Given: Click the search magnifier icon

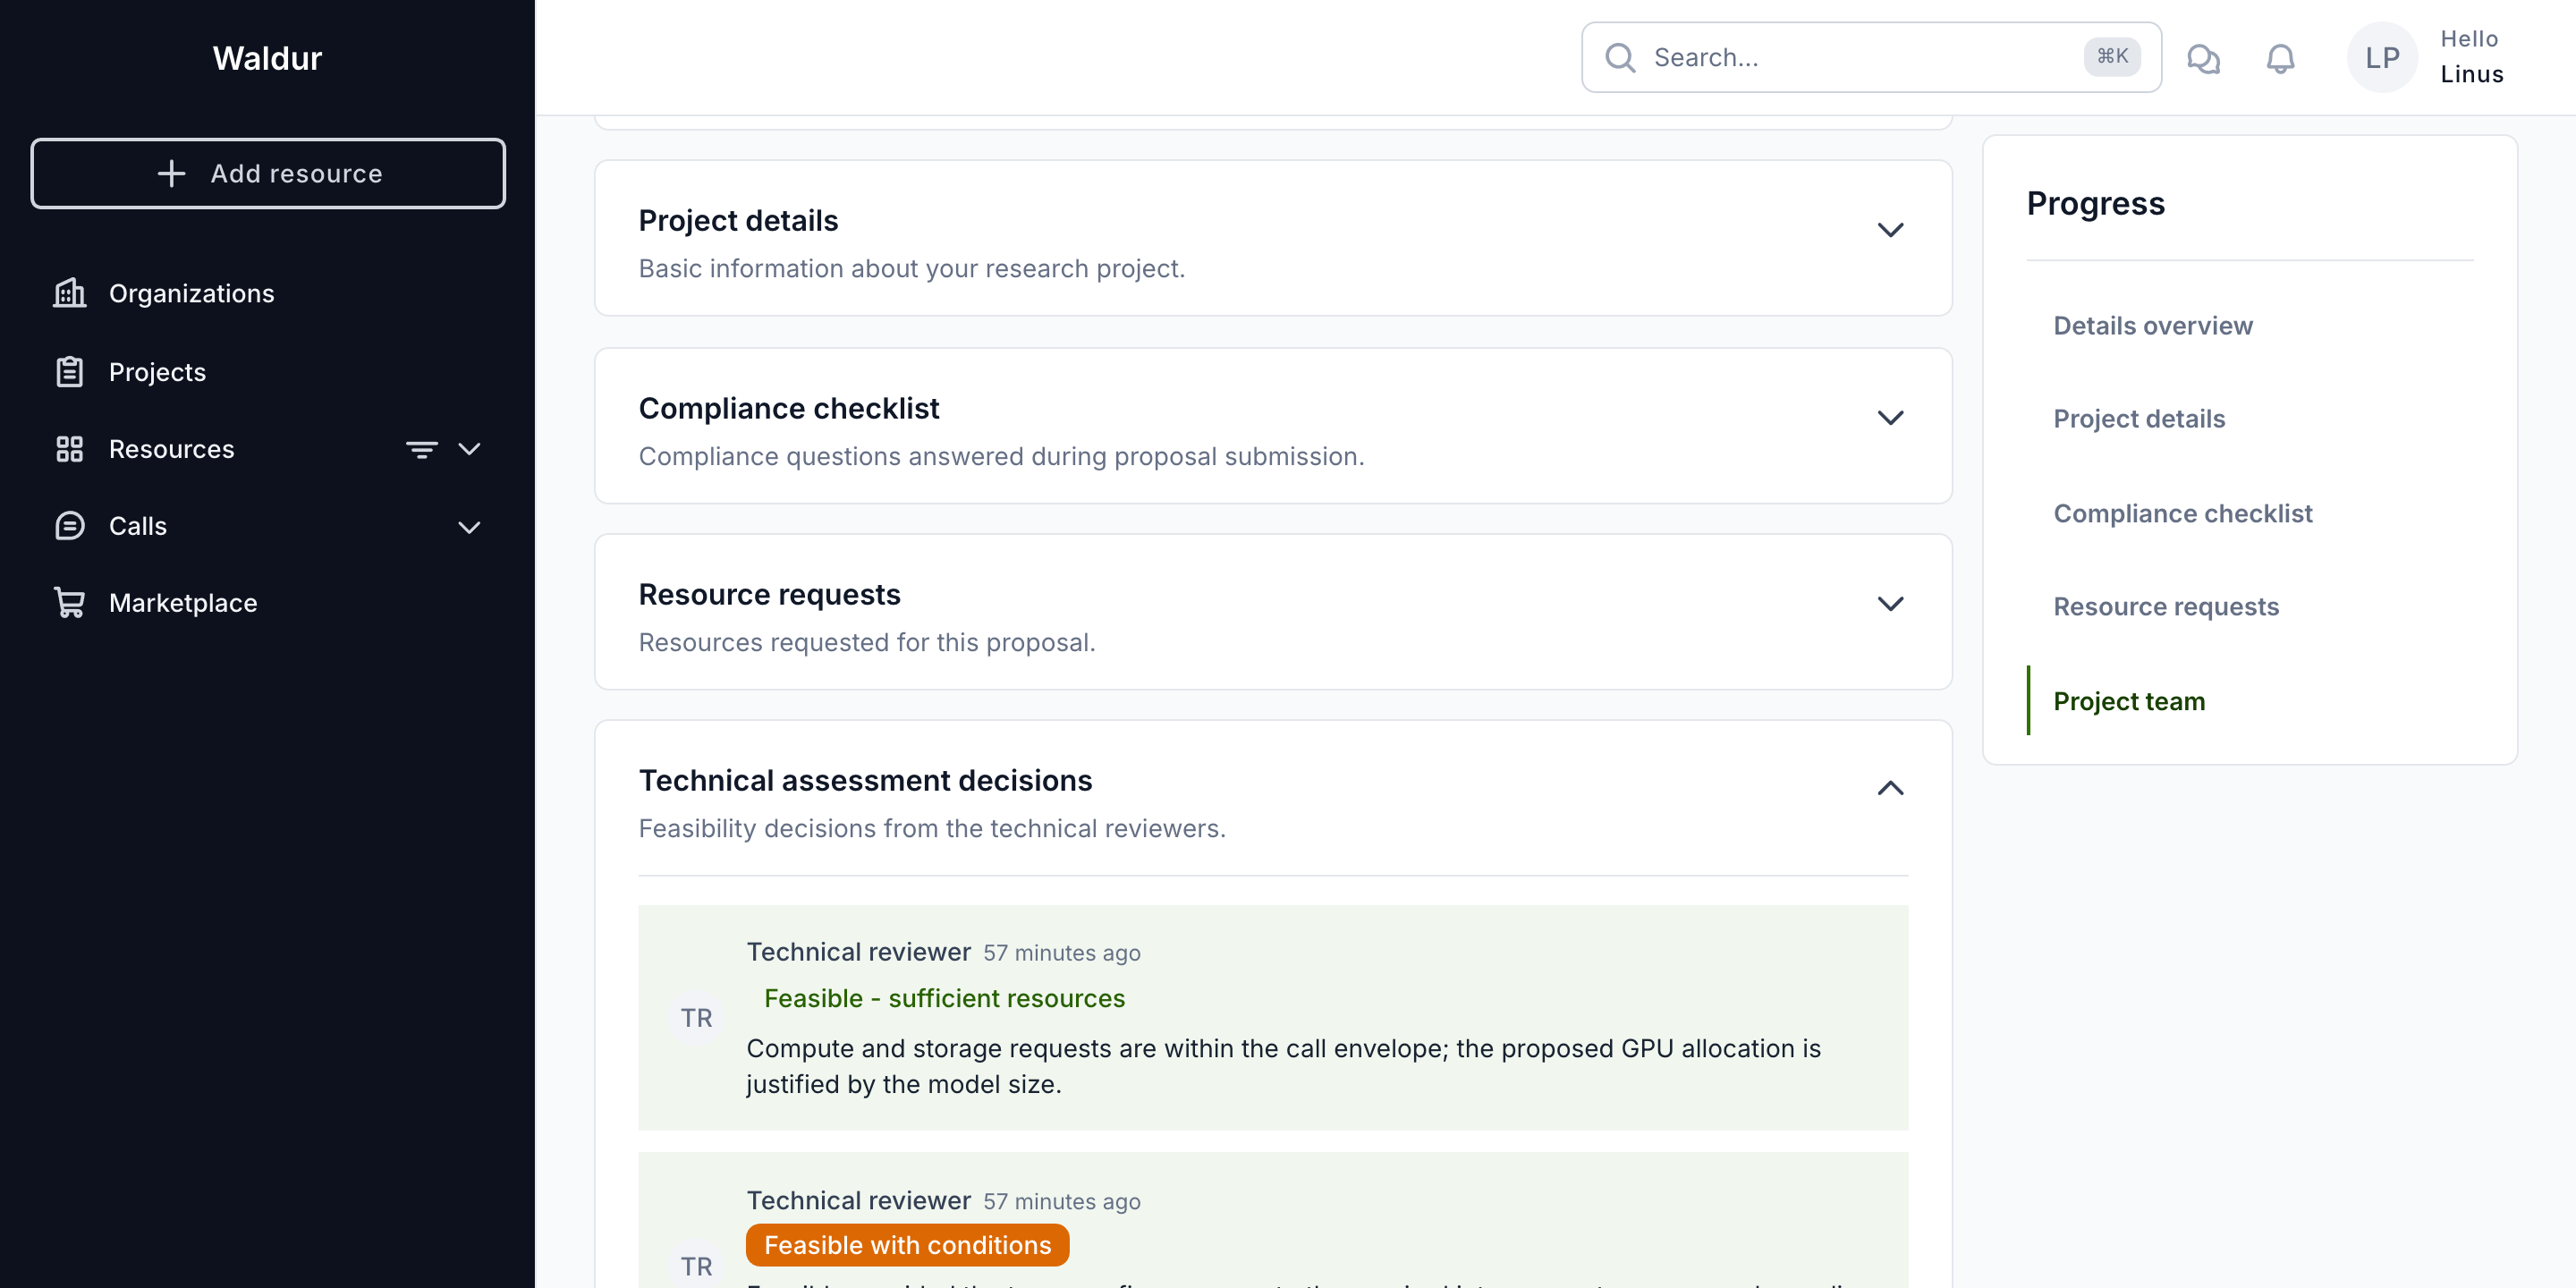Looking at the screenshot, I should 1620,58.
